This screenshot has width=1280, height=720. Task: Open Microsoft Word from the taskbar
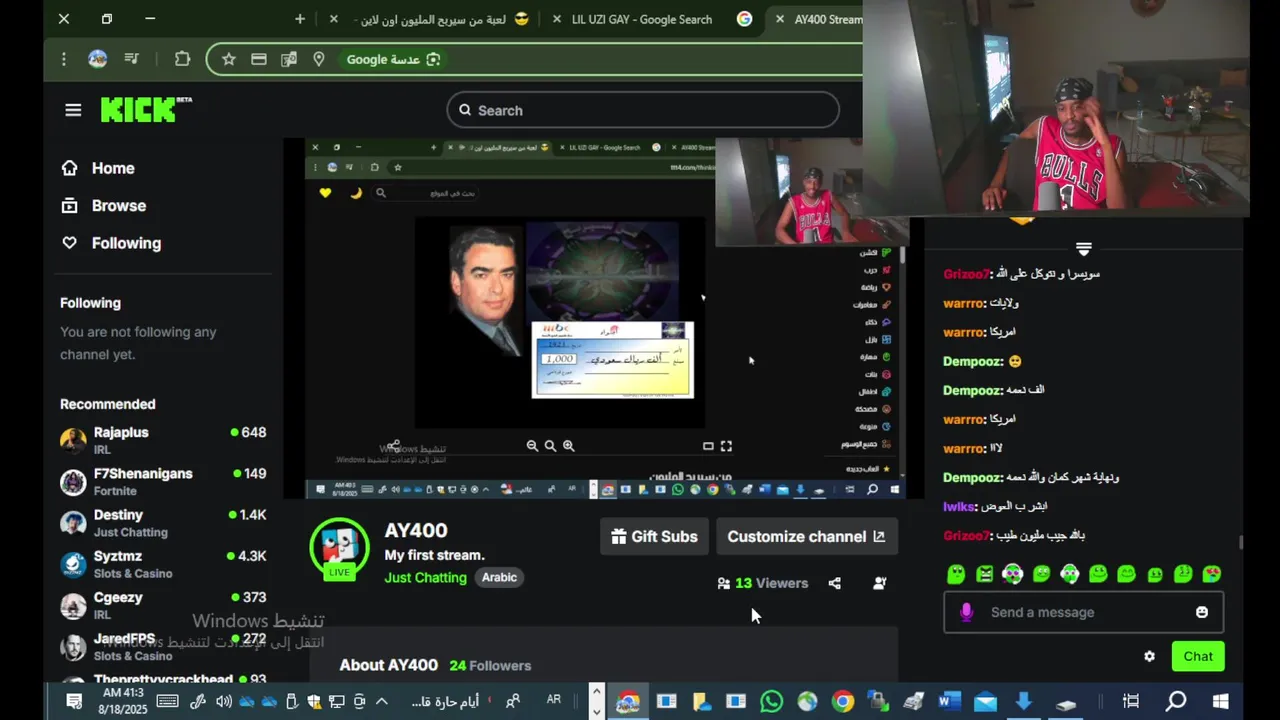click(x=950, y=701)
